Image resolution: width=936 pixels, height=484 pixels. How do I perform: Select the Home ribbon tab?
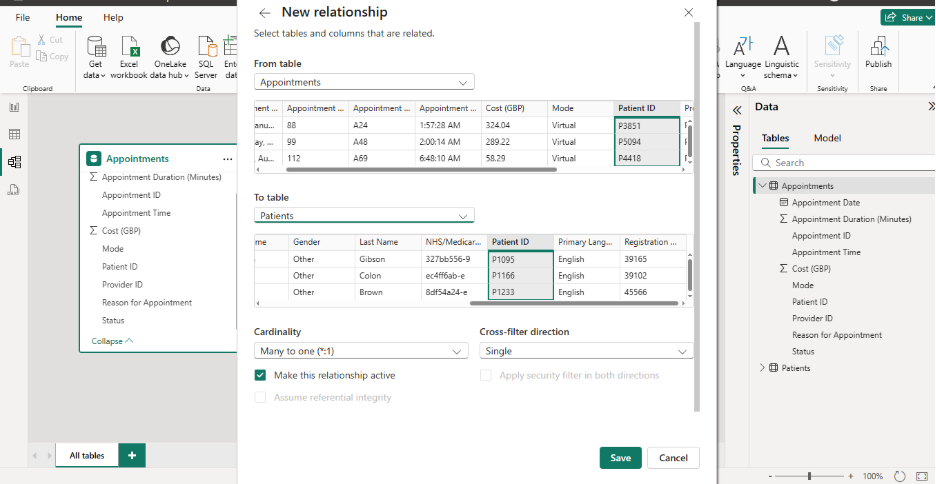tap(69, 17)
